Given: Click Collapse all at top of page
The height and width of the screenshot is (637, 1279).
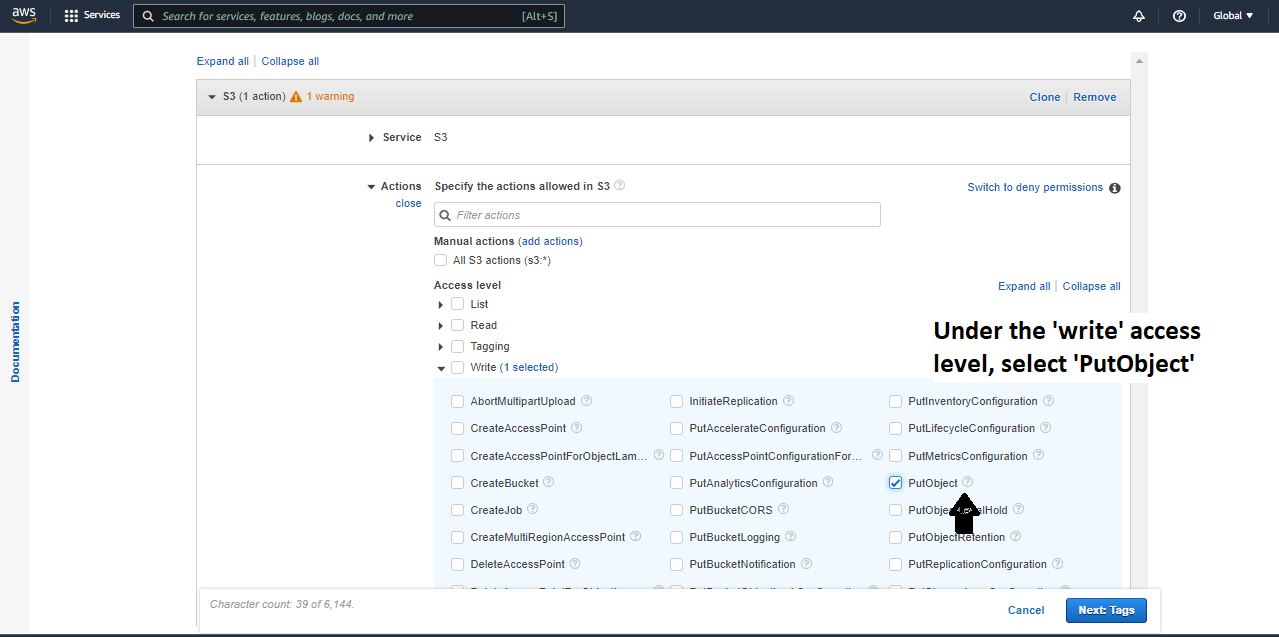Looking at the screenshot, I should point(290,61).
